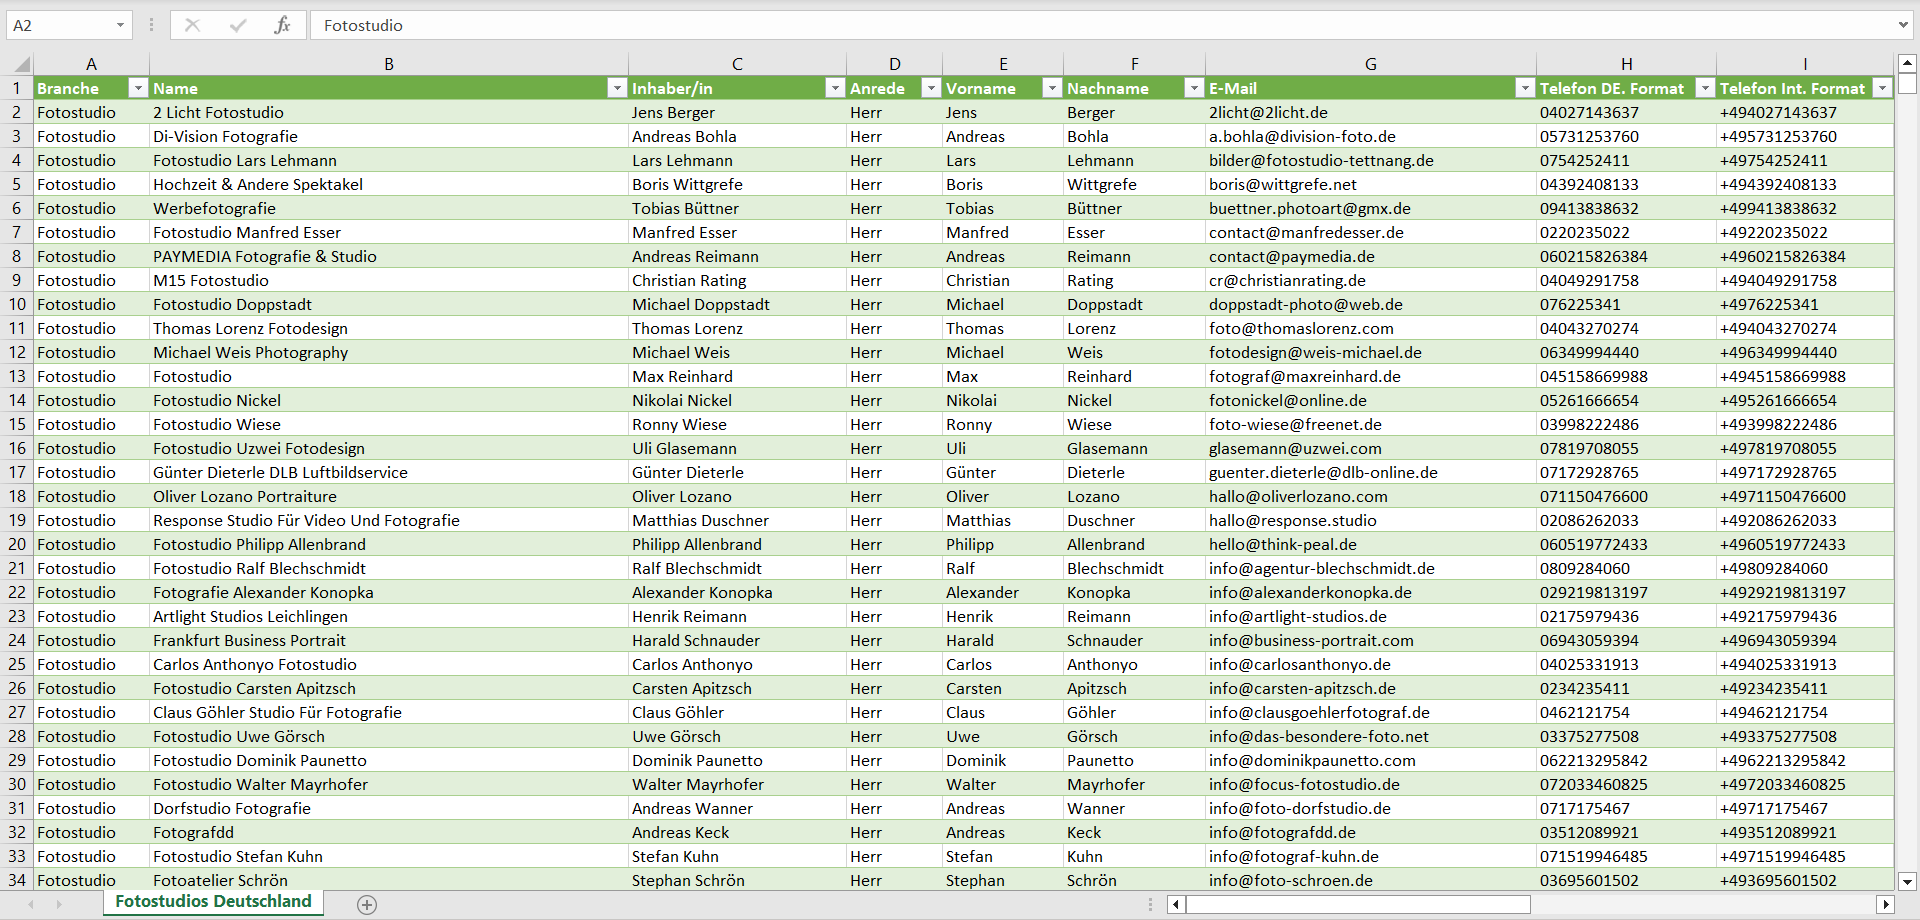Viewport: 1920px width, 920px height.
Task: Click phone cell '045158669988'
Action: click(1626, 376)
